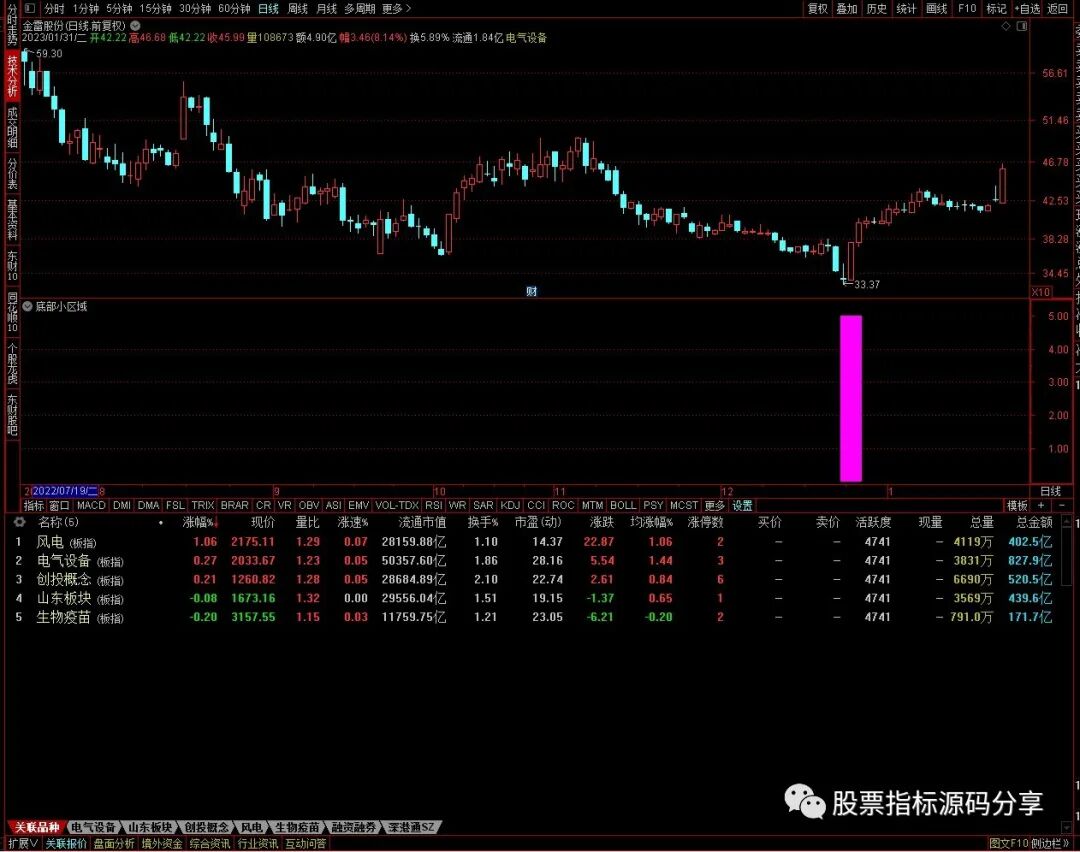Screen dimensions: 1080x852
Task: Add the stock to 自选 watchlist
Action: tap(1026, 8)
